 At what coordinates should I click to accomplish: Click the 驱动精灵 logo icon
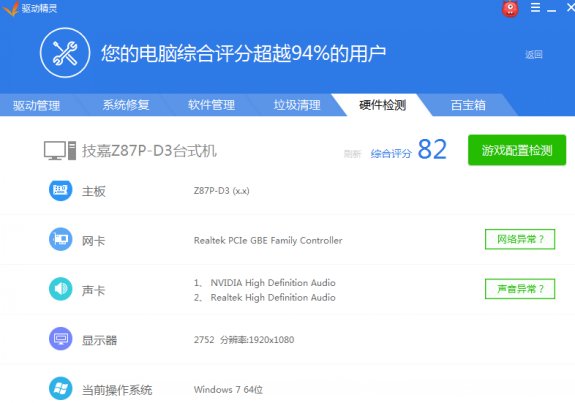pos(10,8)
